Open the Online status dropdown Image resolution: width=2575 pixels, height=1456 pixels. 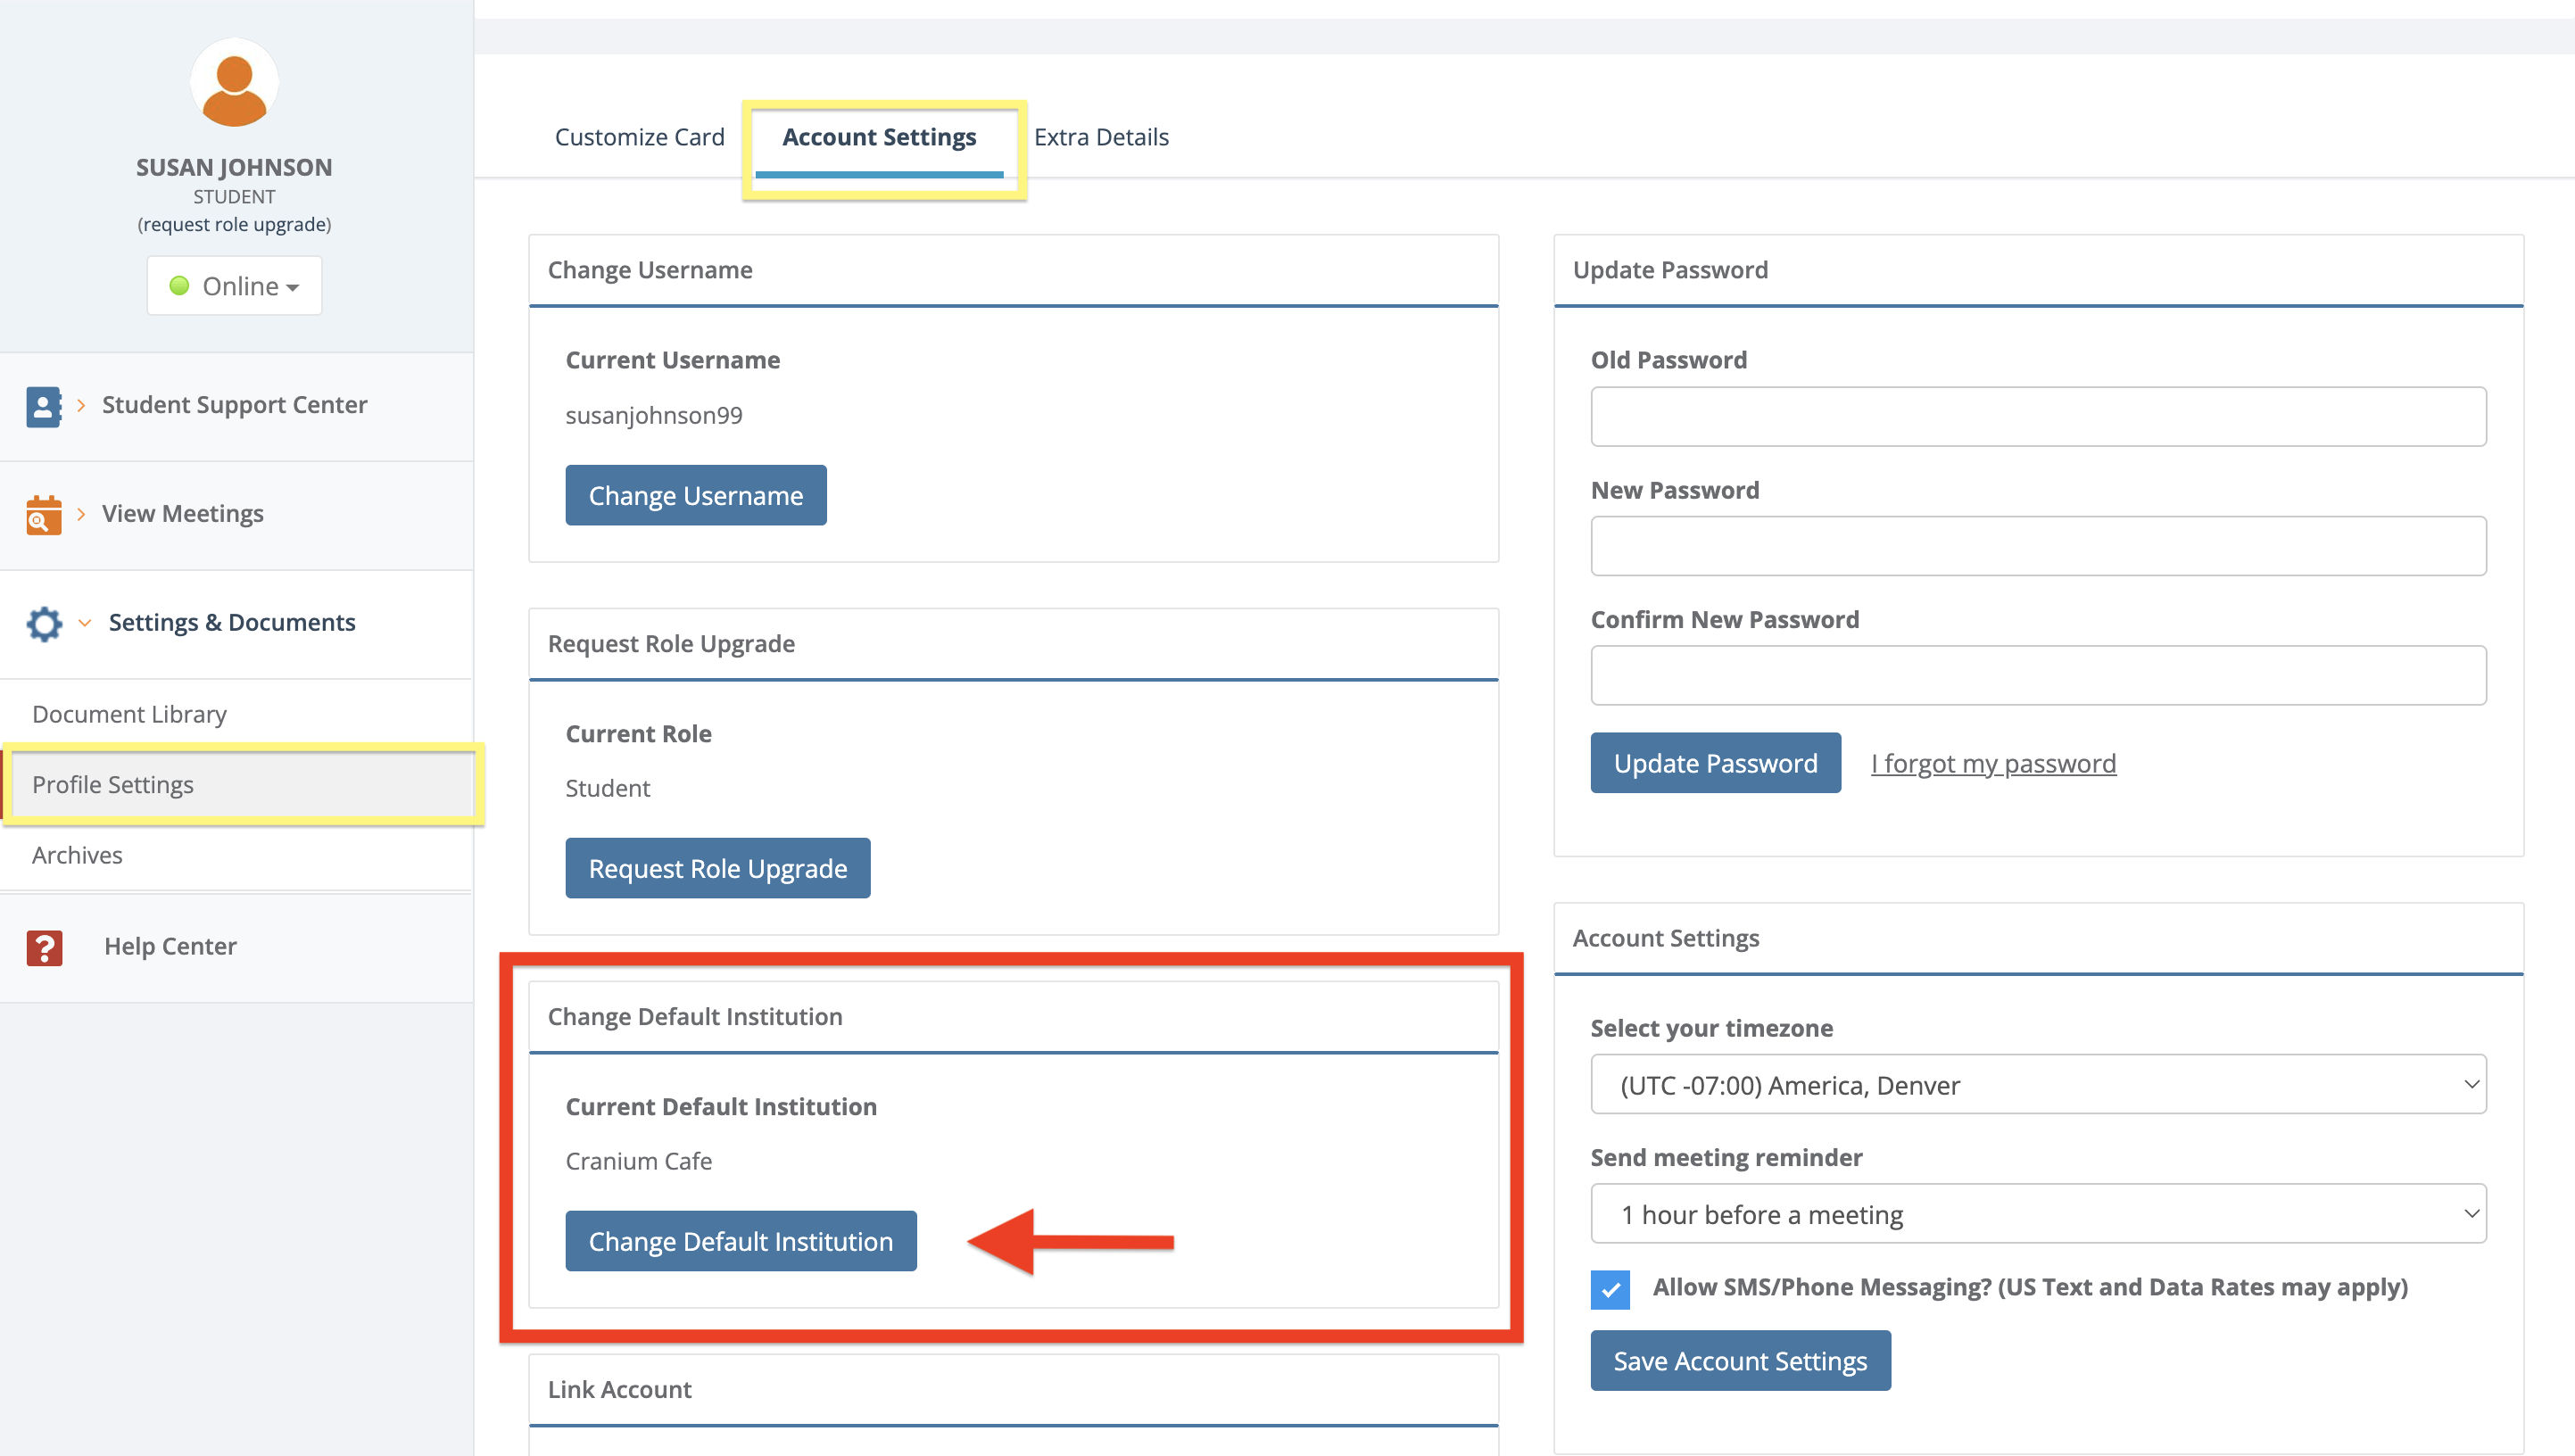pos(235,286)
